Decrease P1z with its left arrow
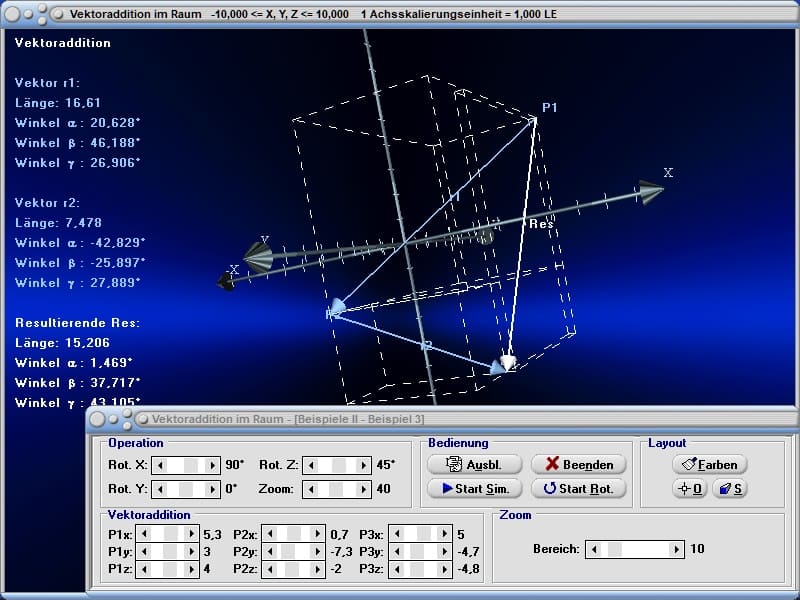Image resolution: width=800 pixels, height=600 pixels. tap(143, 568)
